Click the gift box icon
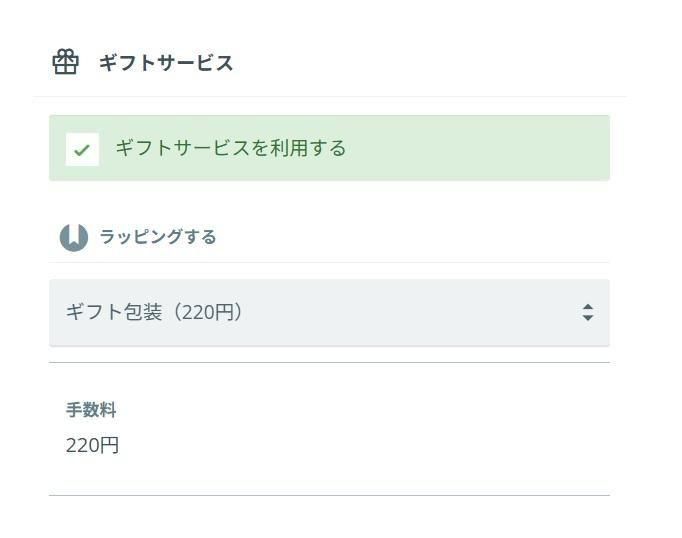Image resolution: width=682 pixels, height=538 pixels. tap(66, 62)
